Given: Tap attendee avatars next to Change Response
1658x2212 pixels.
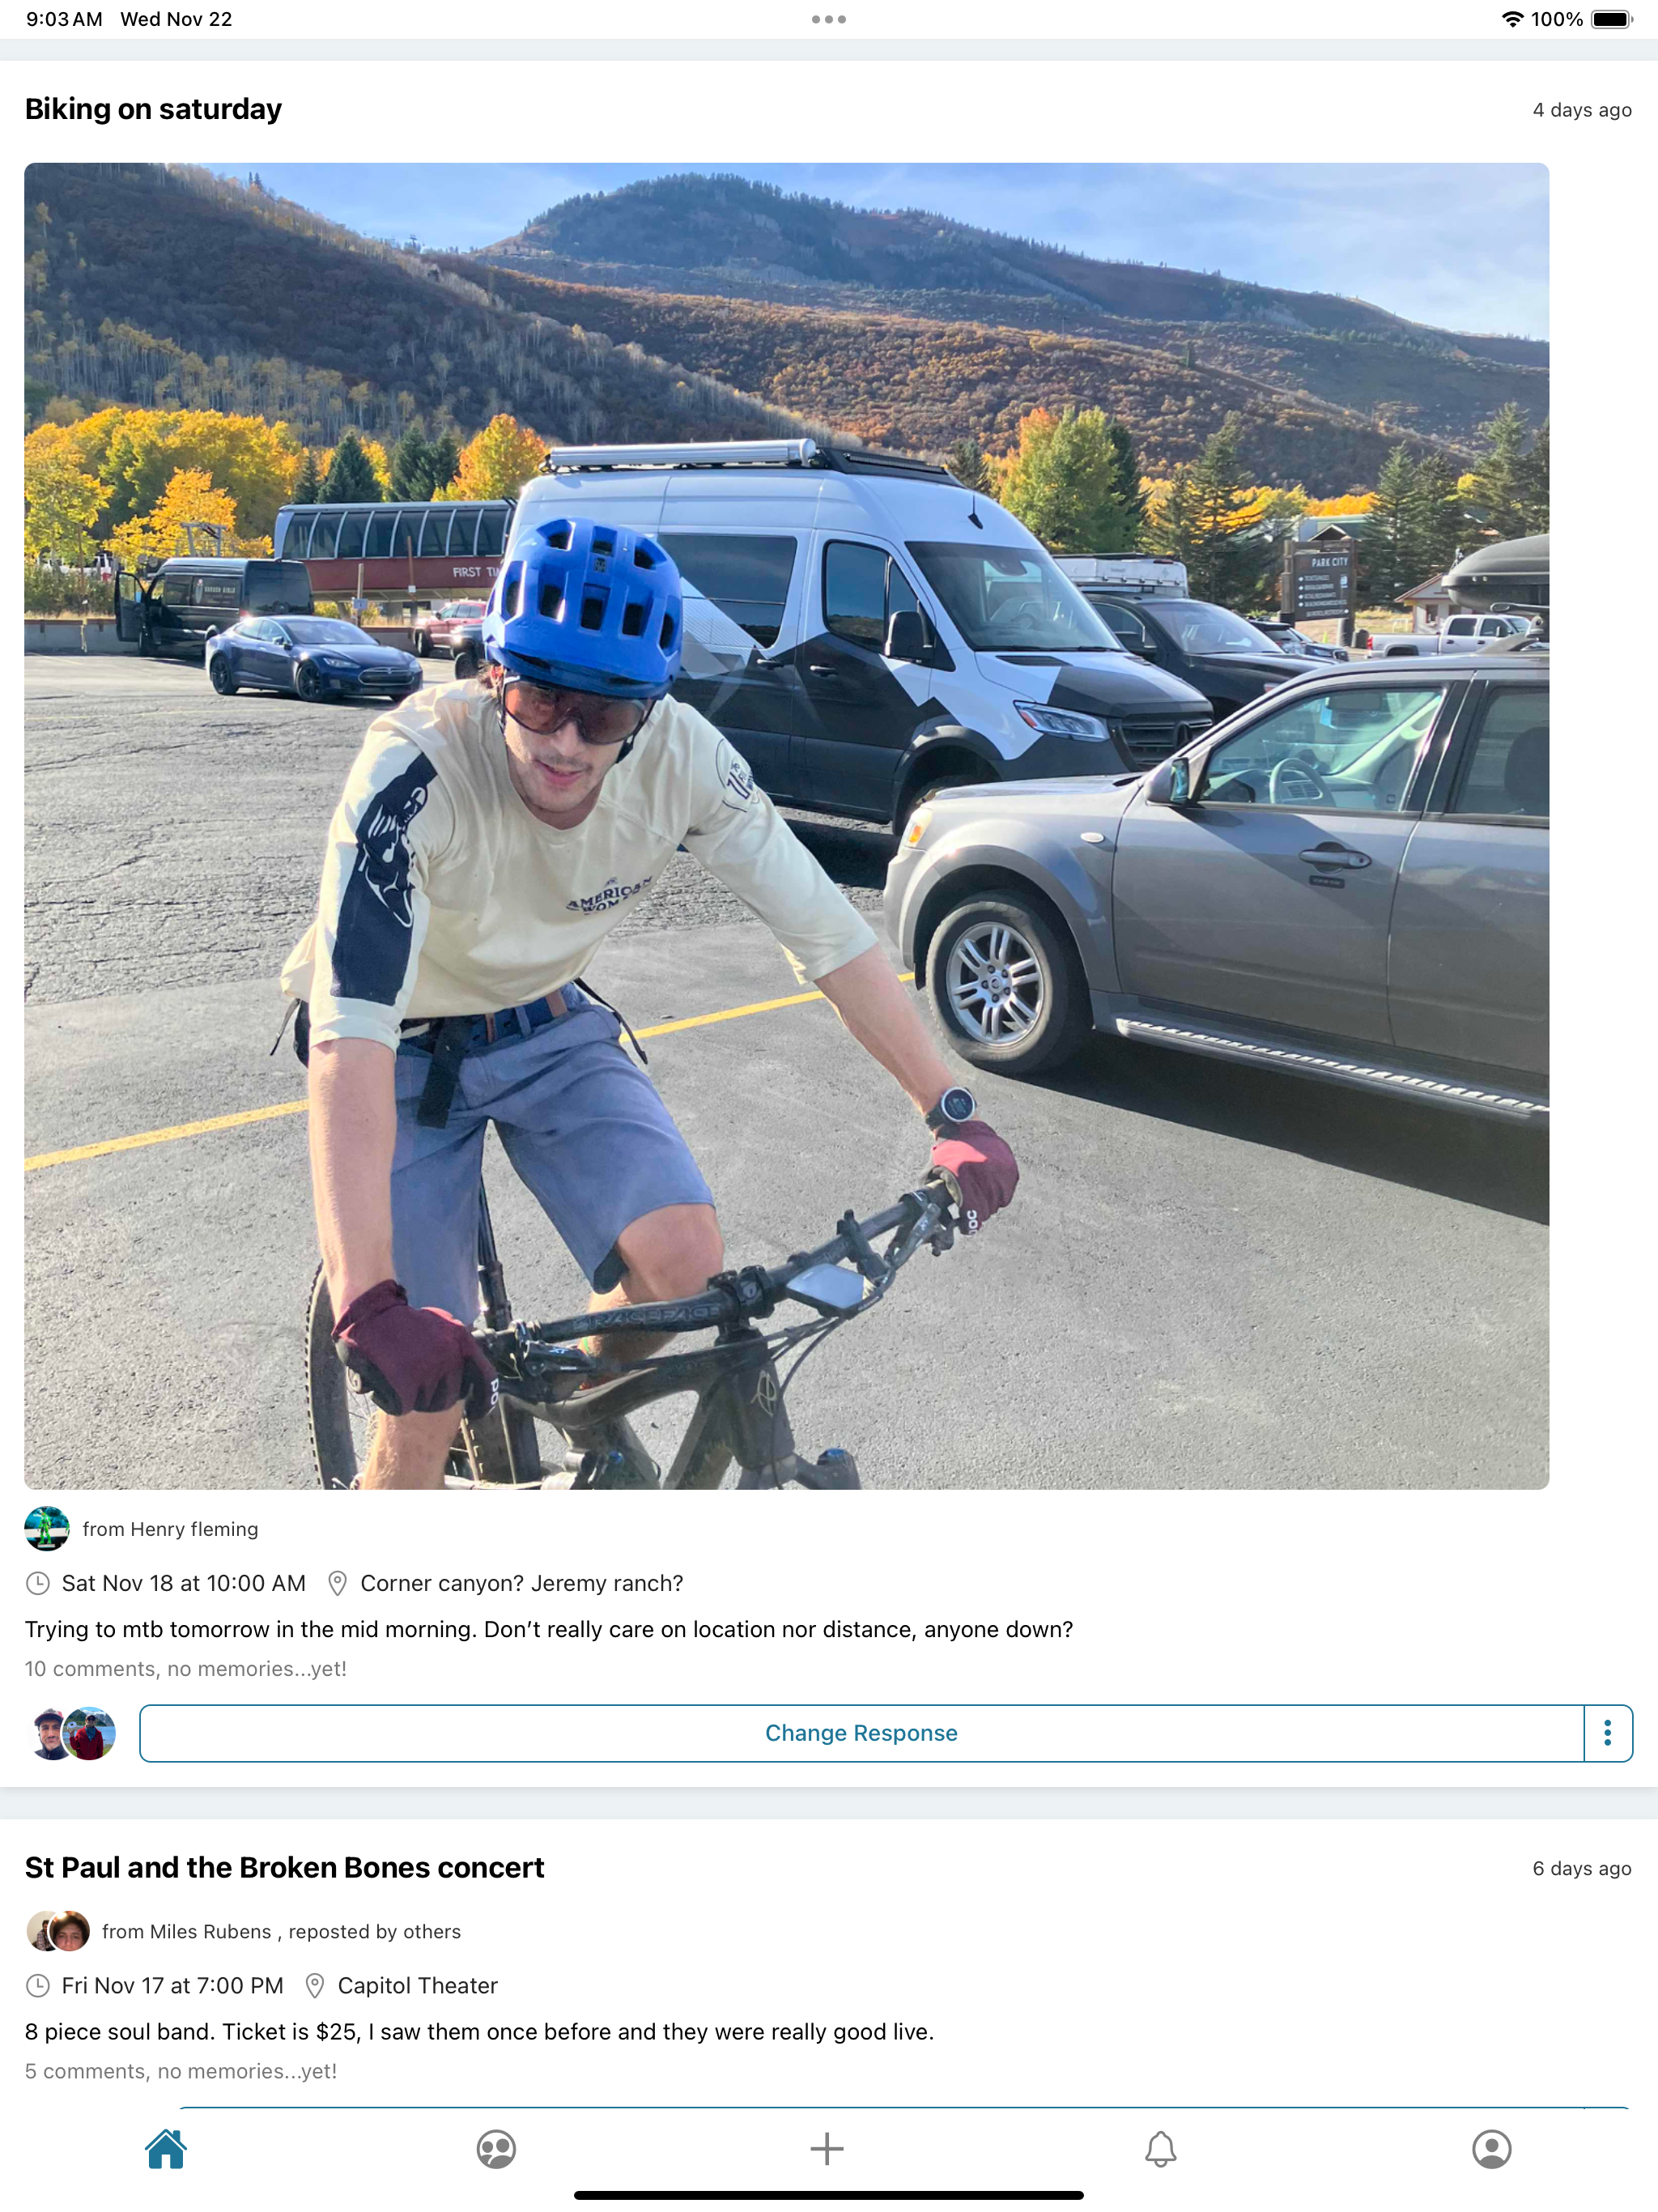Looking at the screenshot, I should click(73, 1733).
